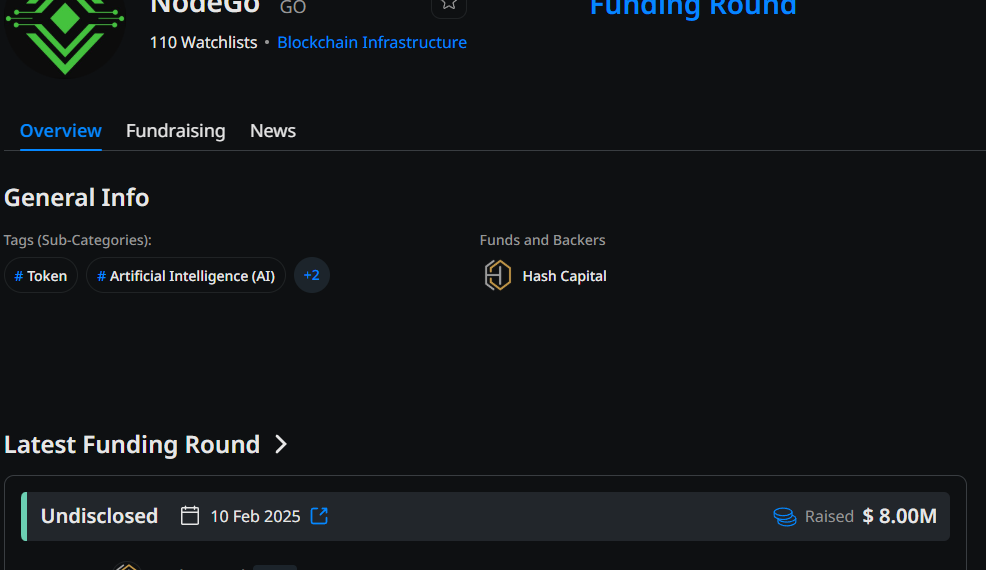986x570 pixels.
Task: Open the Blockchain Infrastructure category link
Action: (371, 42)
